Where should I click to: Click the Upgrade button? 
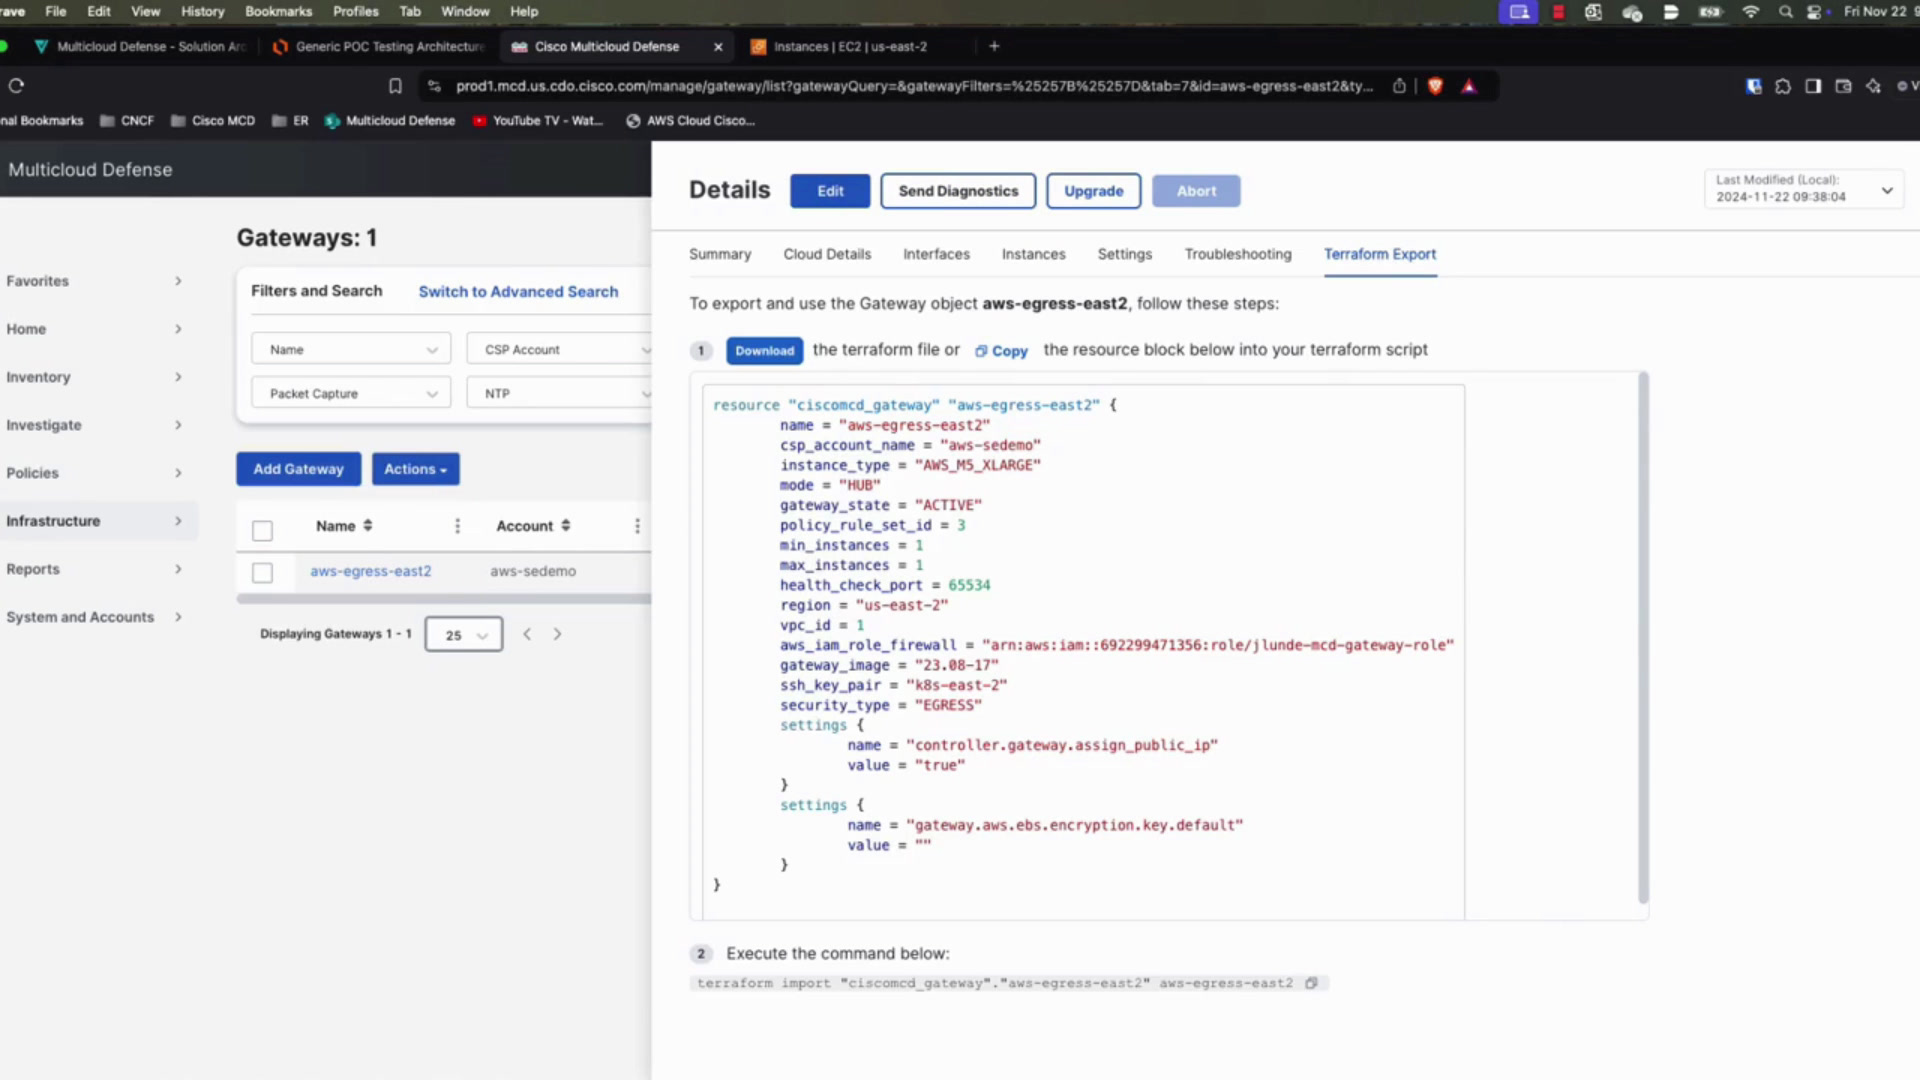pos(1093,191)
